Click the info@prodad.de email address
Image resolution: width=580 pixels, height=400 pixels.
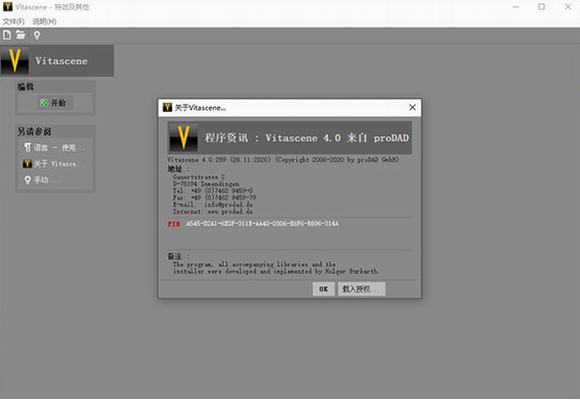(x=228, y=205)
